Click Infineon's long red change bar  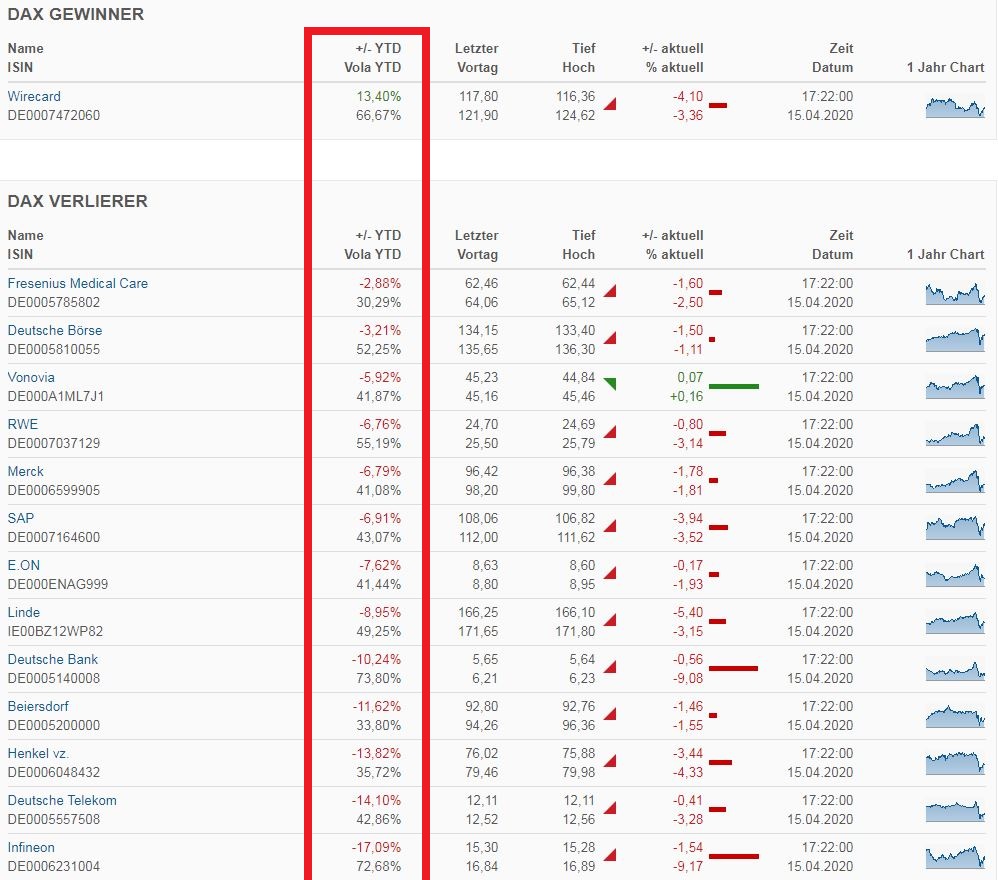click(x=734, y=856)
